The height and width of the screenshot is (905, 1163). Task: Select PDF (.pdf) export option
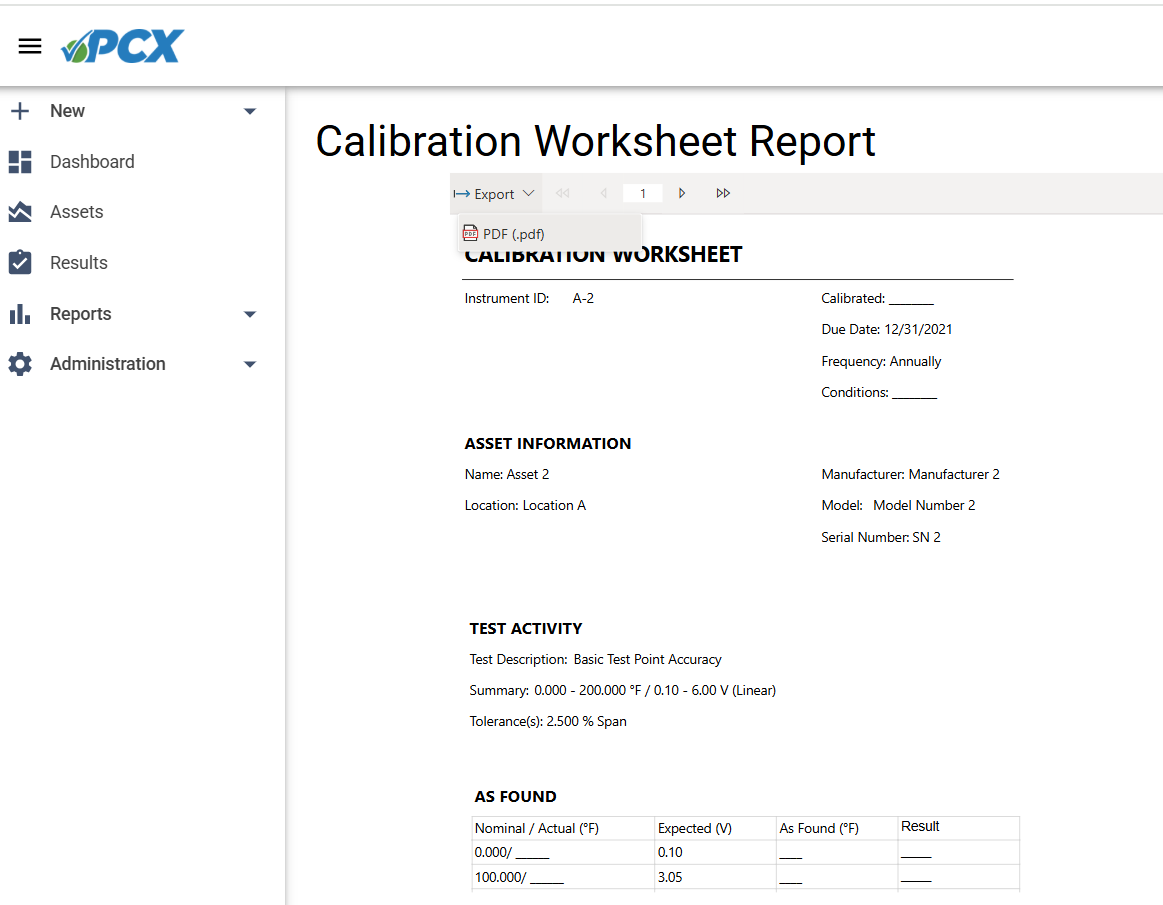point(513,234)
